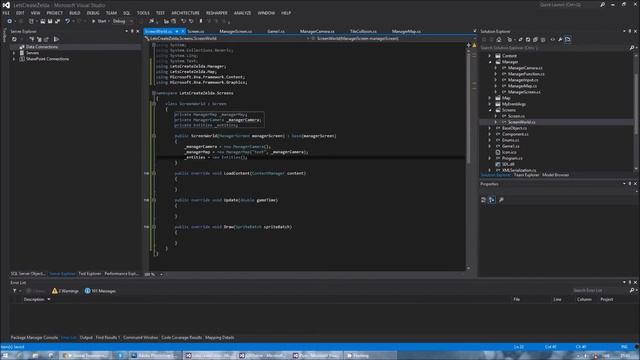Toggle auto-hide pin on Properties panel
Screen dimensions: 640x360
coord(629,184)
